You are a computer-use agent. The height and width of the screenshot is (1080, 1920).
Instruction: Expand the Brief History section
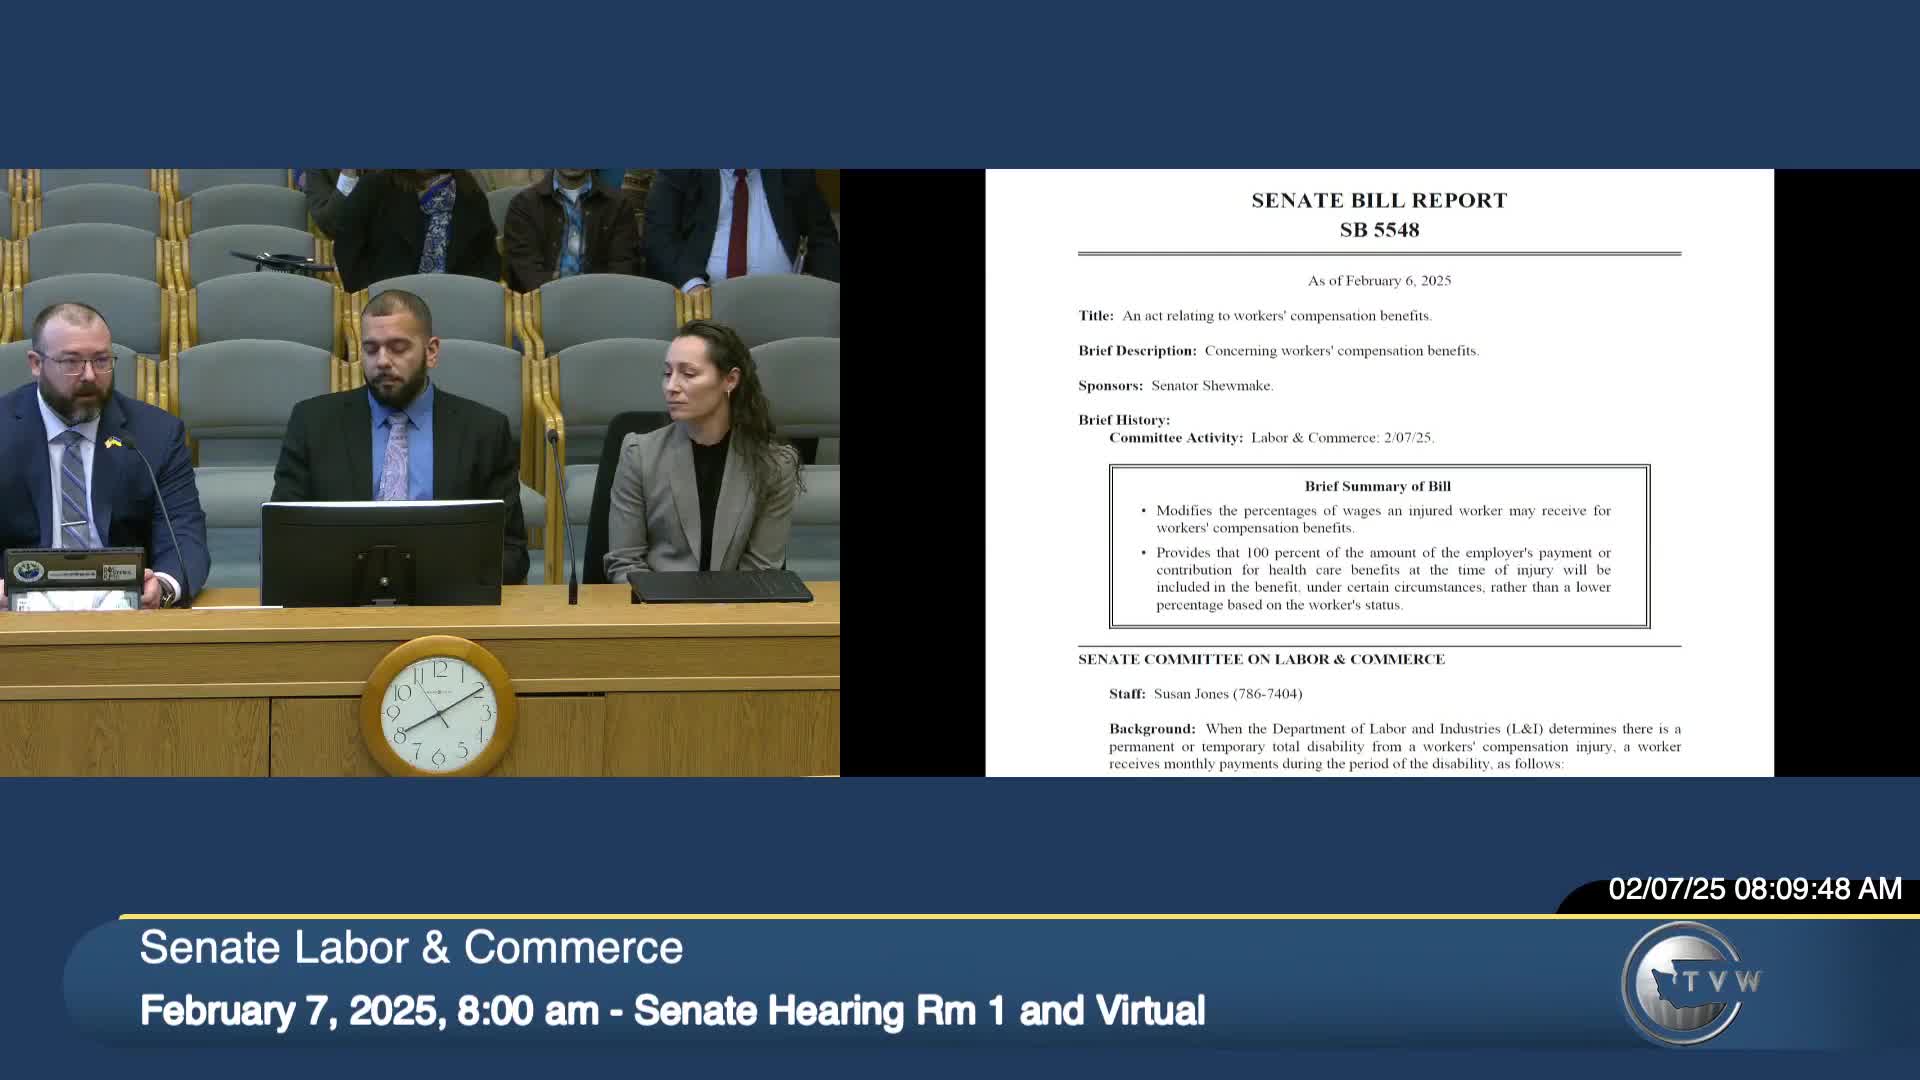[x=1124, y=419]
